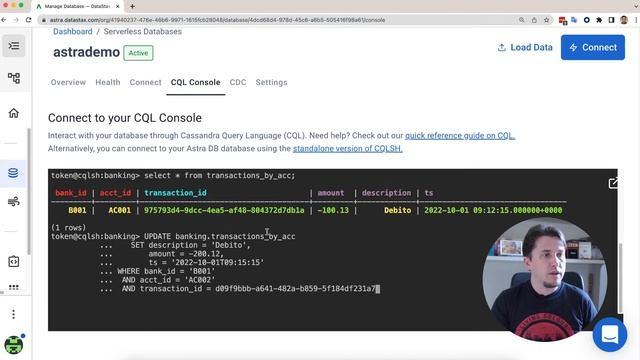The height and width of the screenshot is (360, 640).
Task: Switch to the Overview tab
Action: (x=68, y=82)
